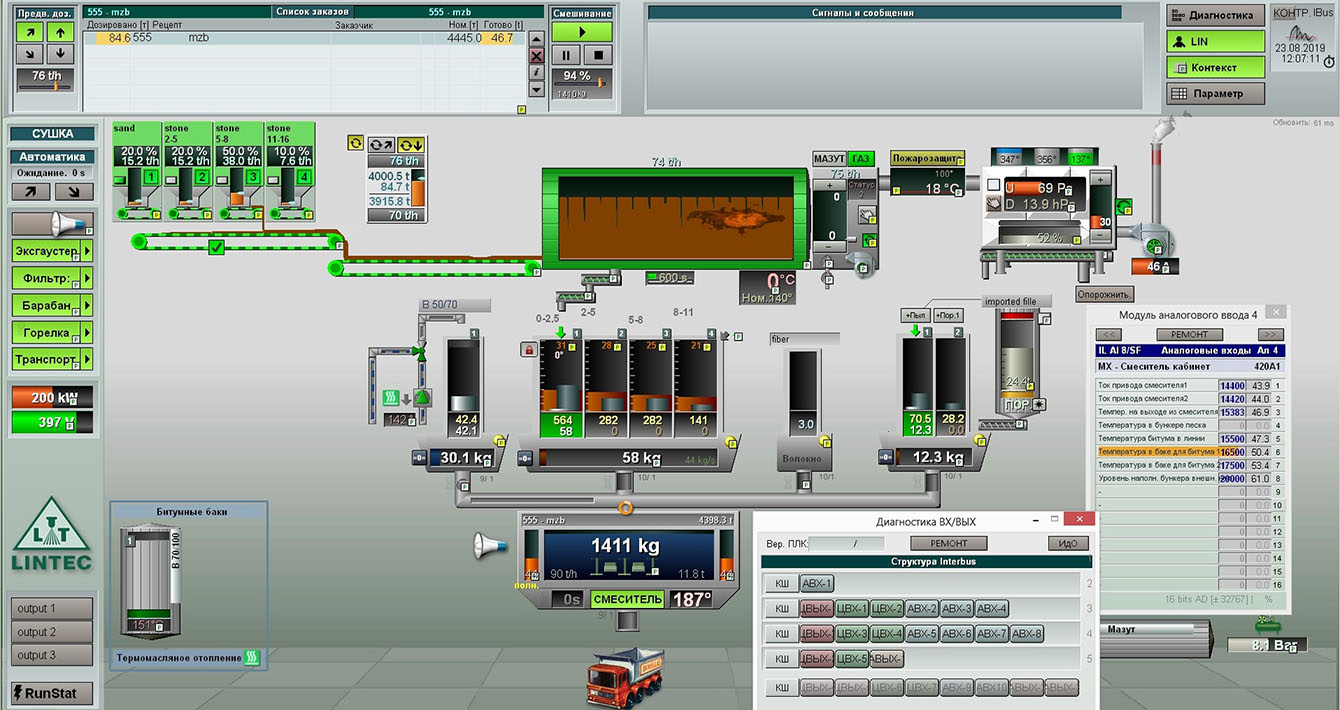
Task: Click the green mixing play button
Action: (582, 33)
